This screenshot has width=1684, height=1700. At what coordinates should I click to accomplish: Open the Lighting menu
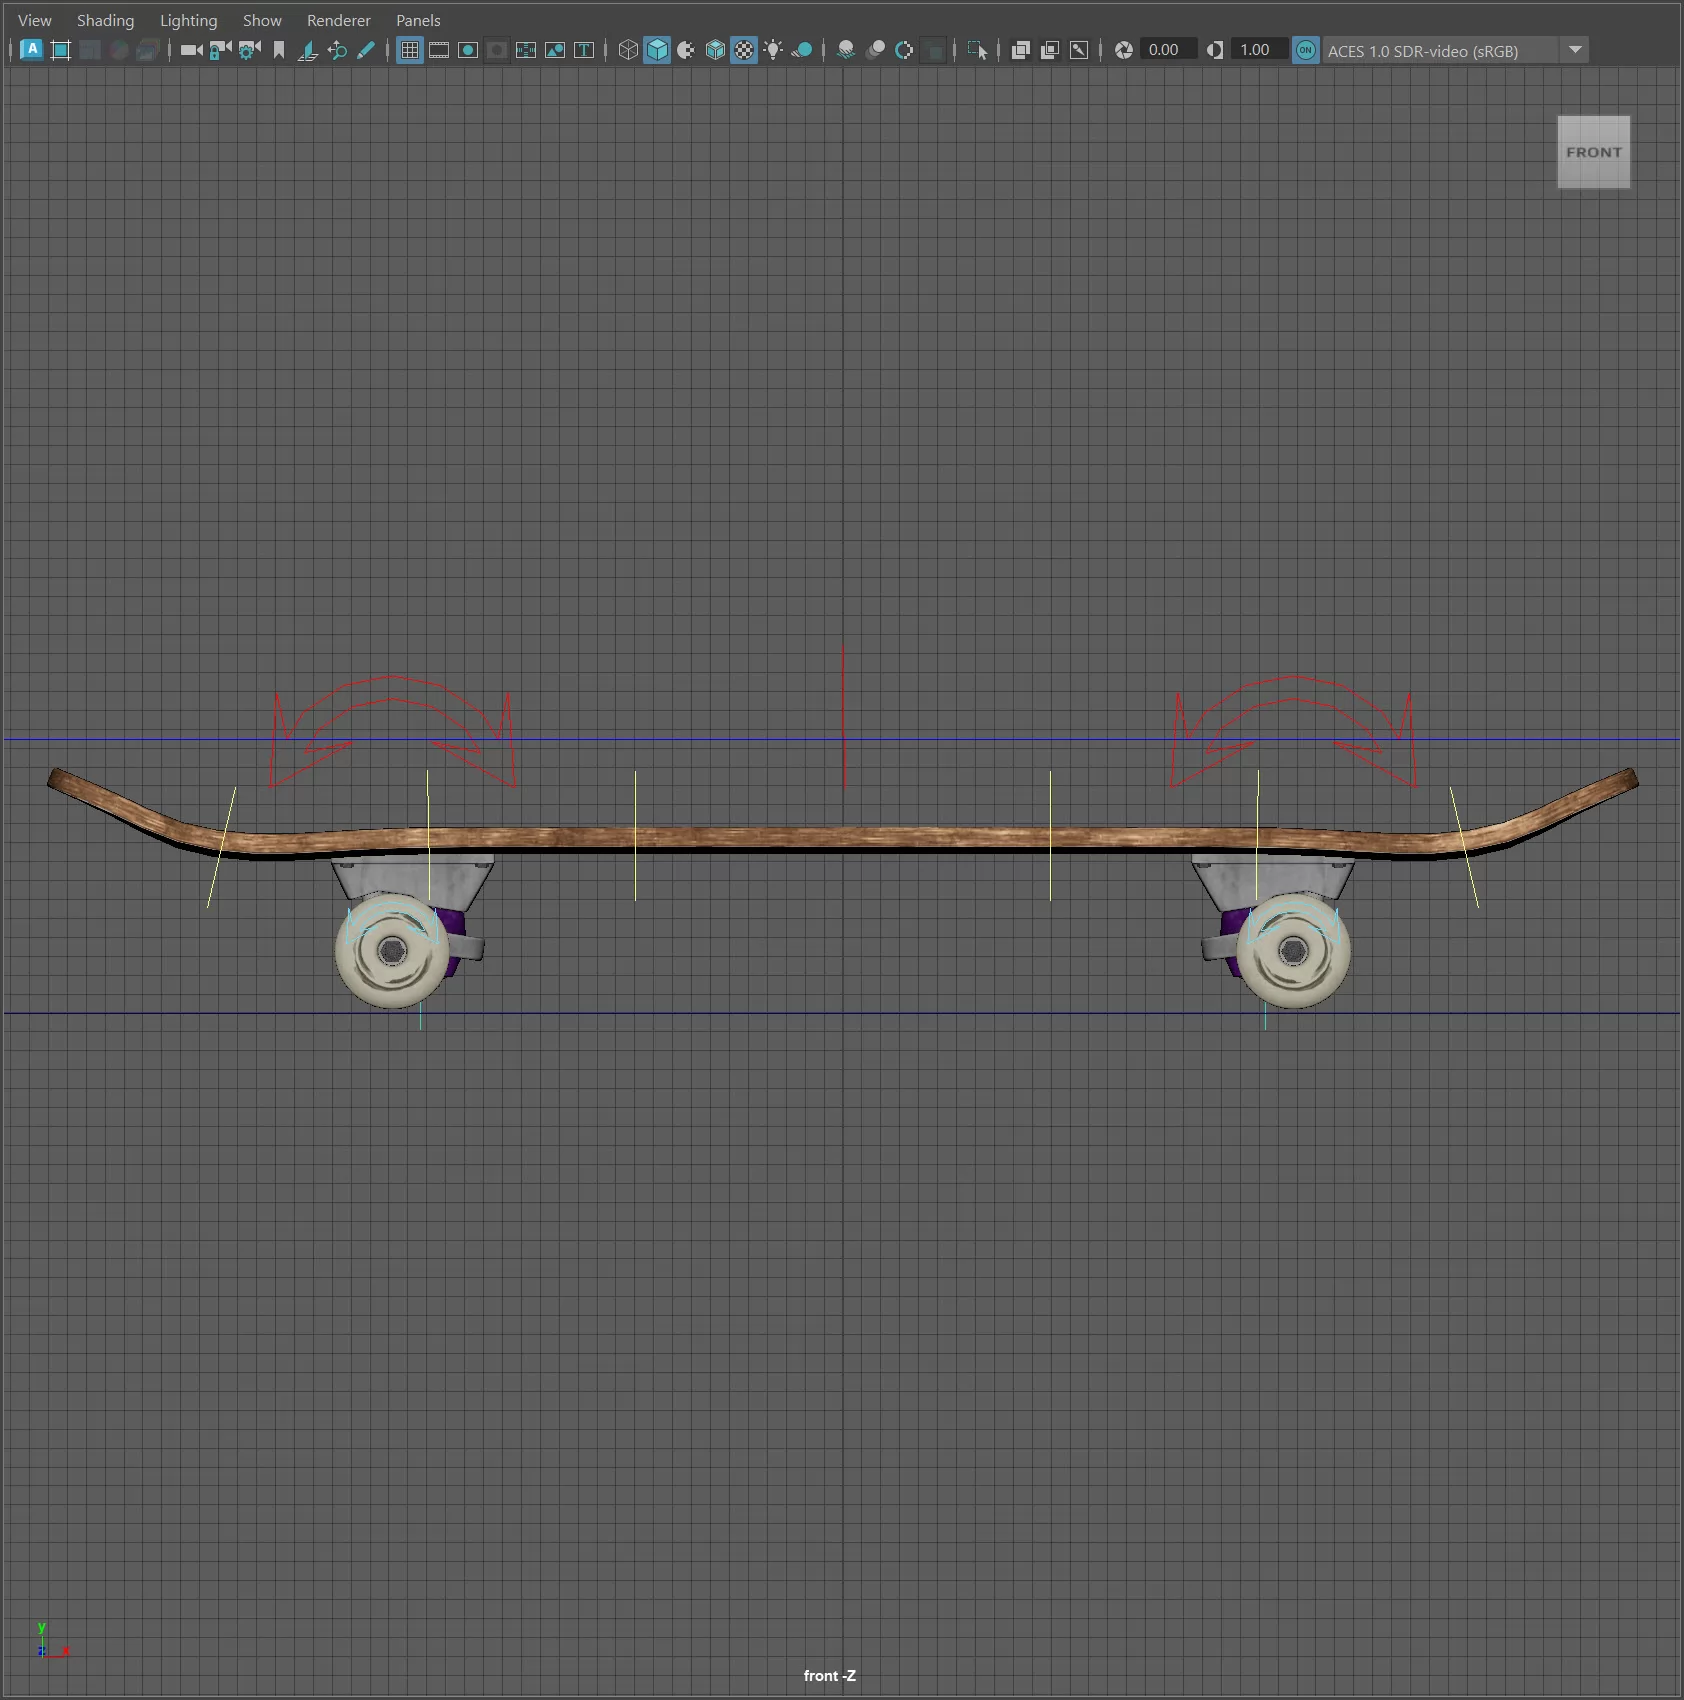[188, 20]
